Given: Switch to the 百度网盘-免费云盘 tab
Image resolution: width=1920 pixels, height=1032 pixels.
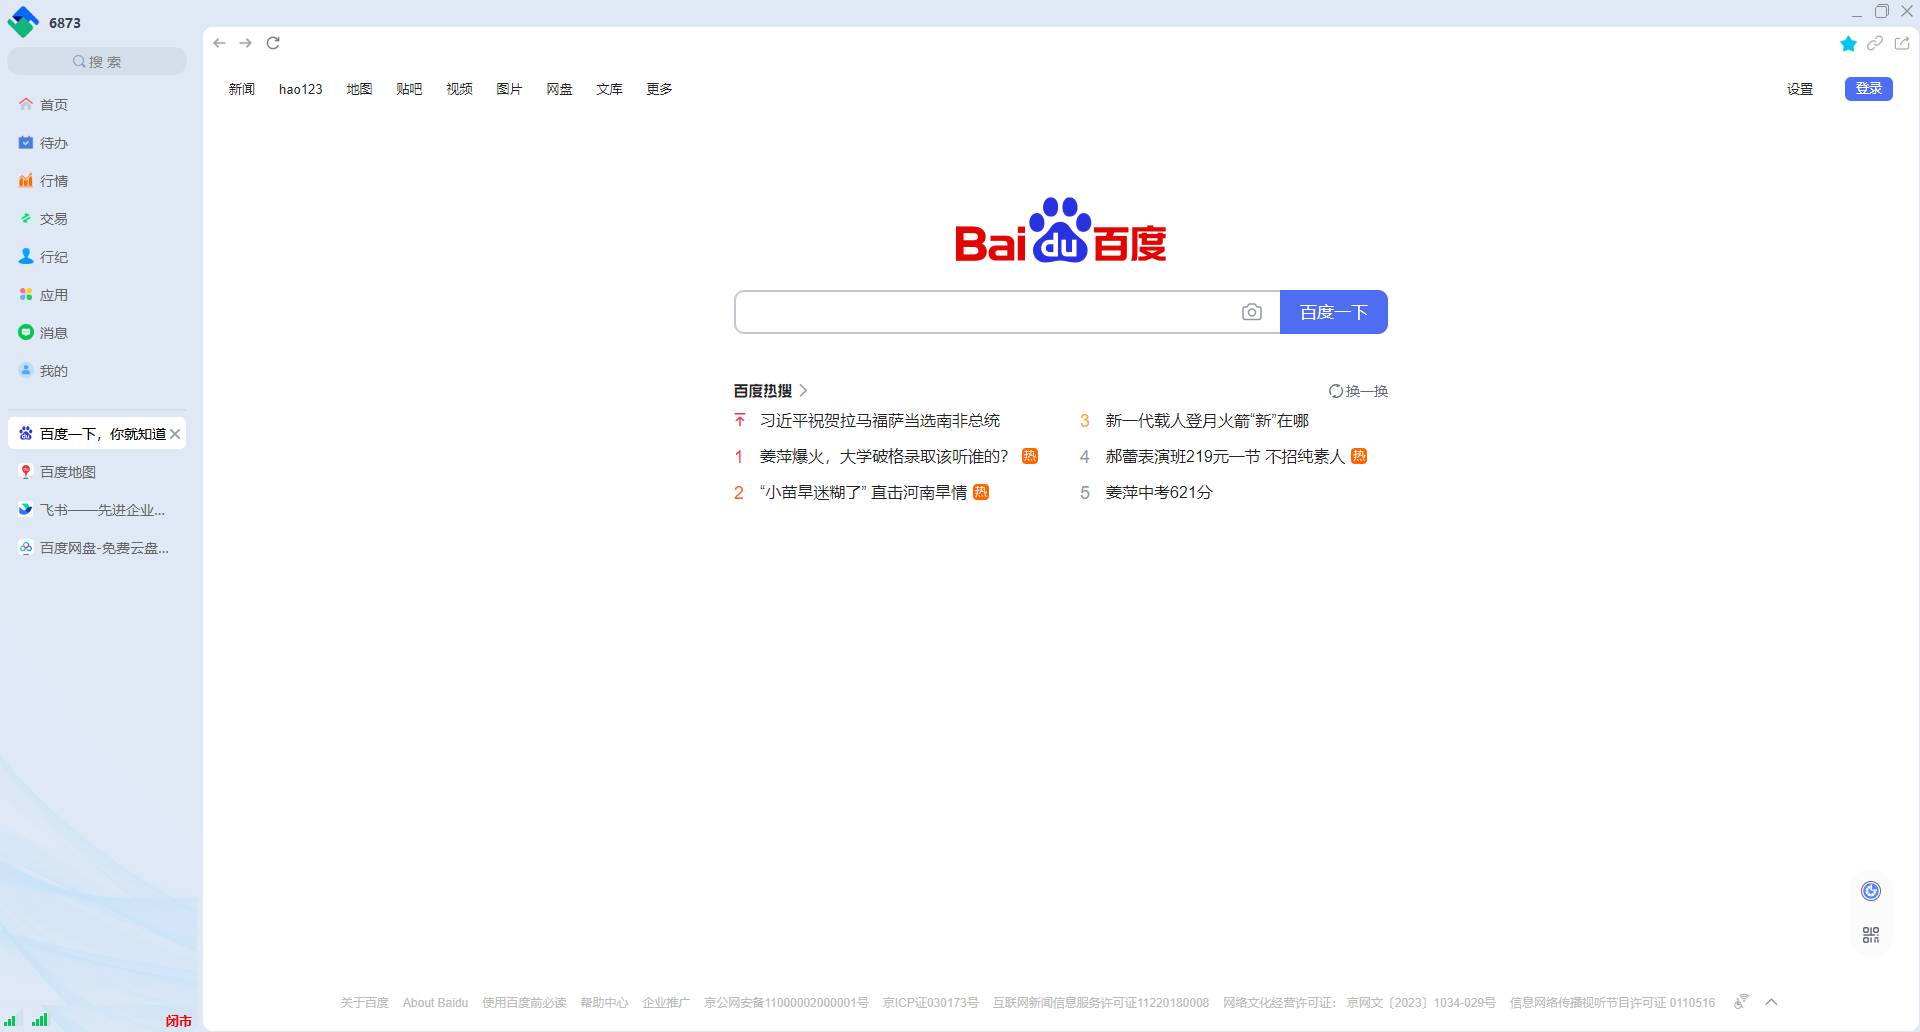Looking at the screenshot, I should [97, 548].
